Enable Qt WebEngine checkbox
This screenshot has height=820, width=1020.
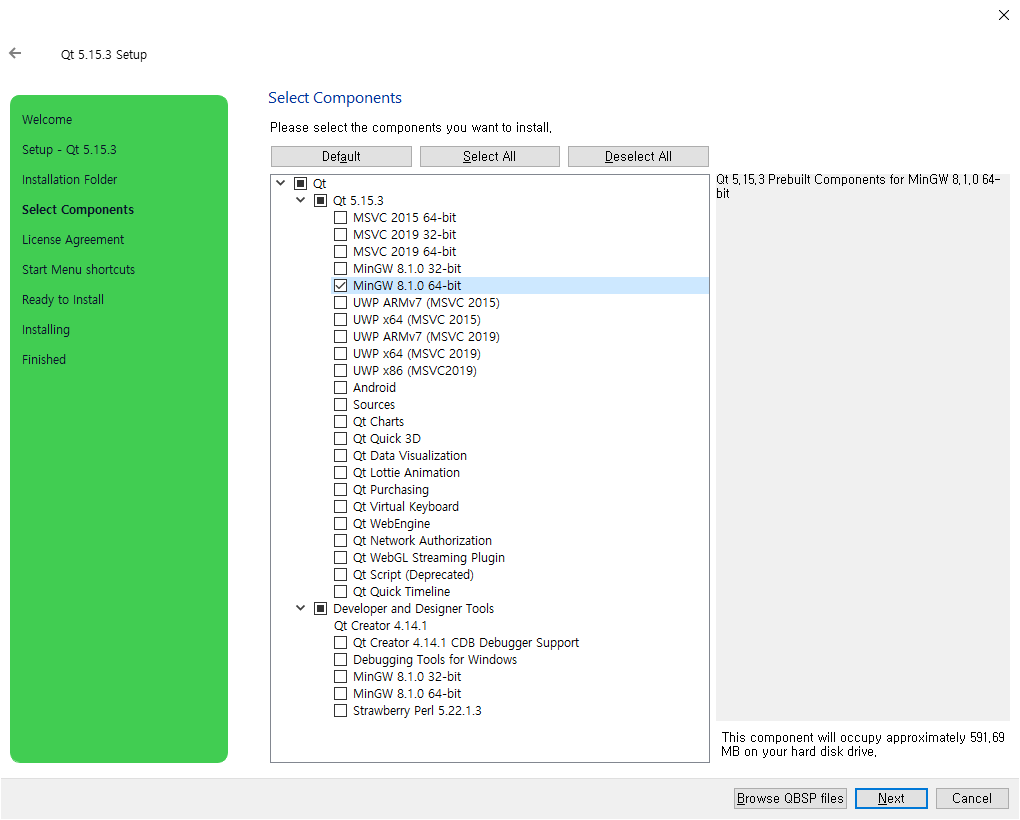coord(340,523)
